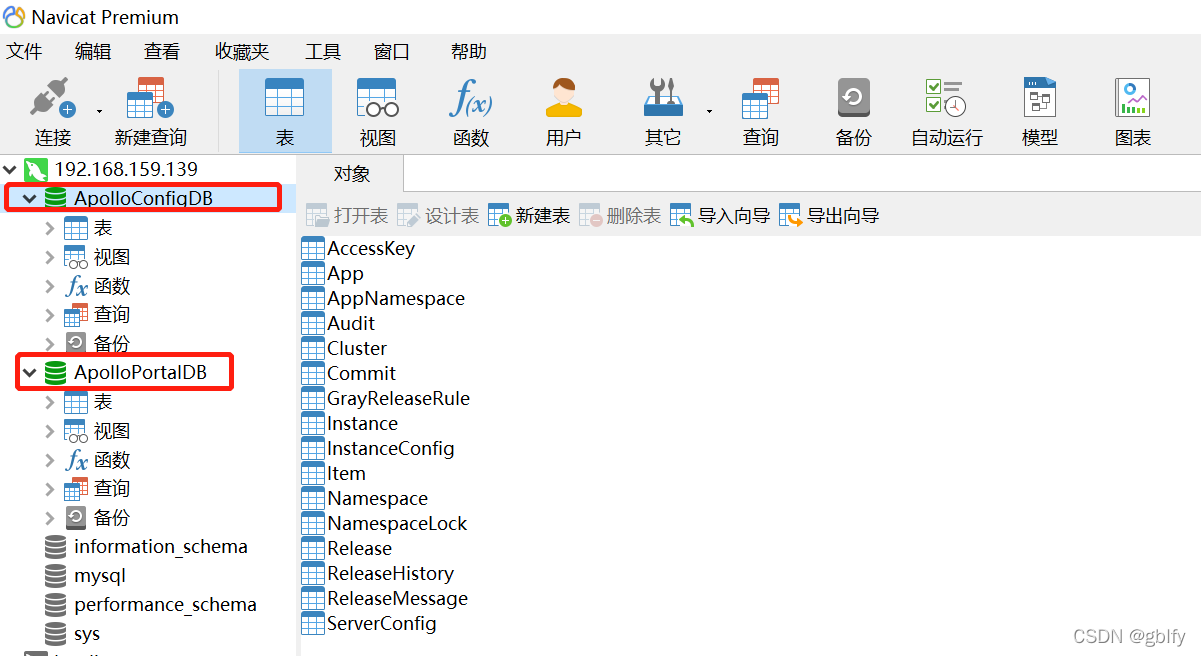The width and height of the screenshot is (1201, 656).
Task: Select the NamespaceLock table
Action: [x=385, y=524]
